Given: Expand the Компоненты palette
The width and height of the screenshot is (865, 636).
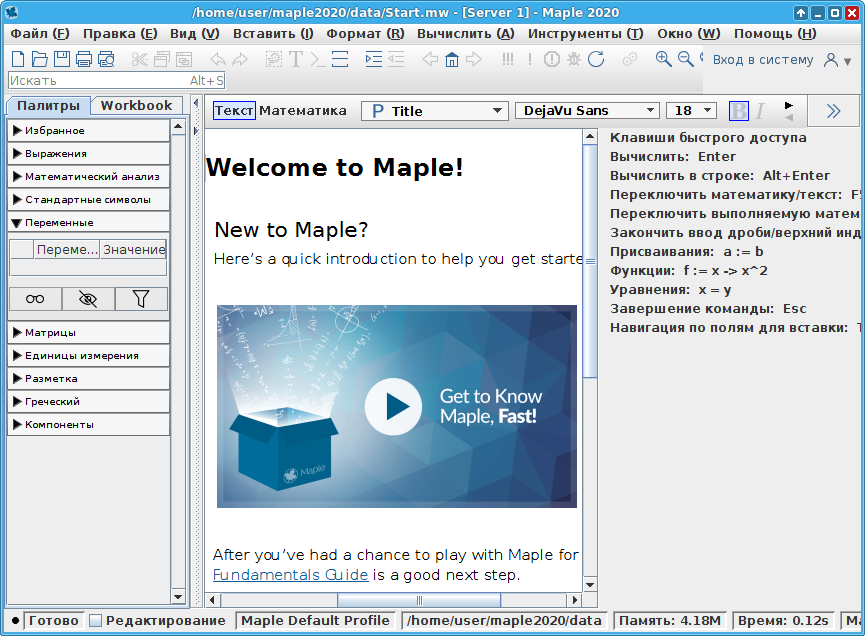Looking at the screenshot, I should tap(88, 425).
